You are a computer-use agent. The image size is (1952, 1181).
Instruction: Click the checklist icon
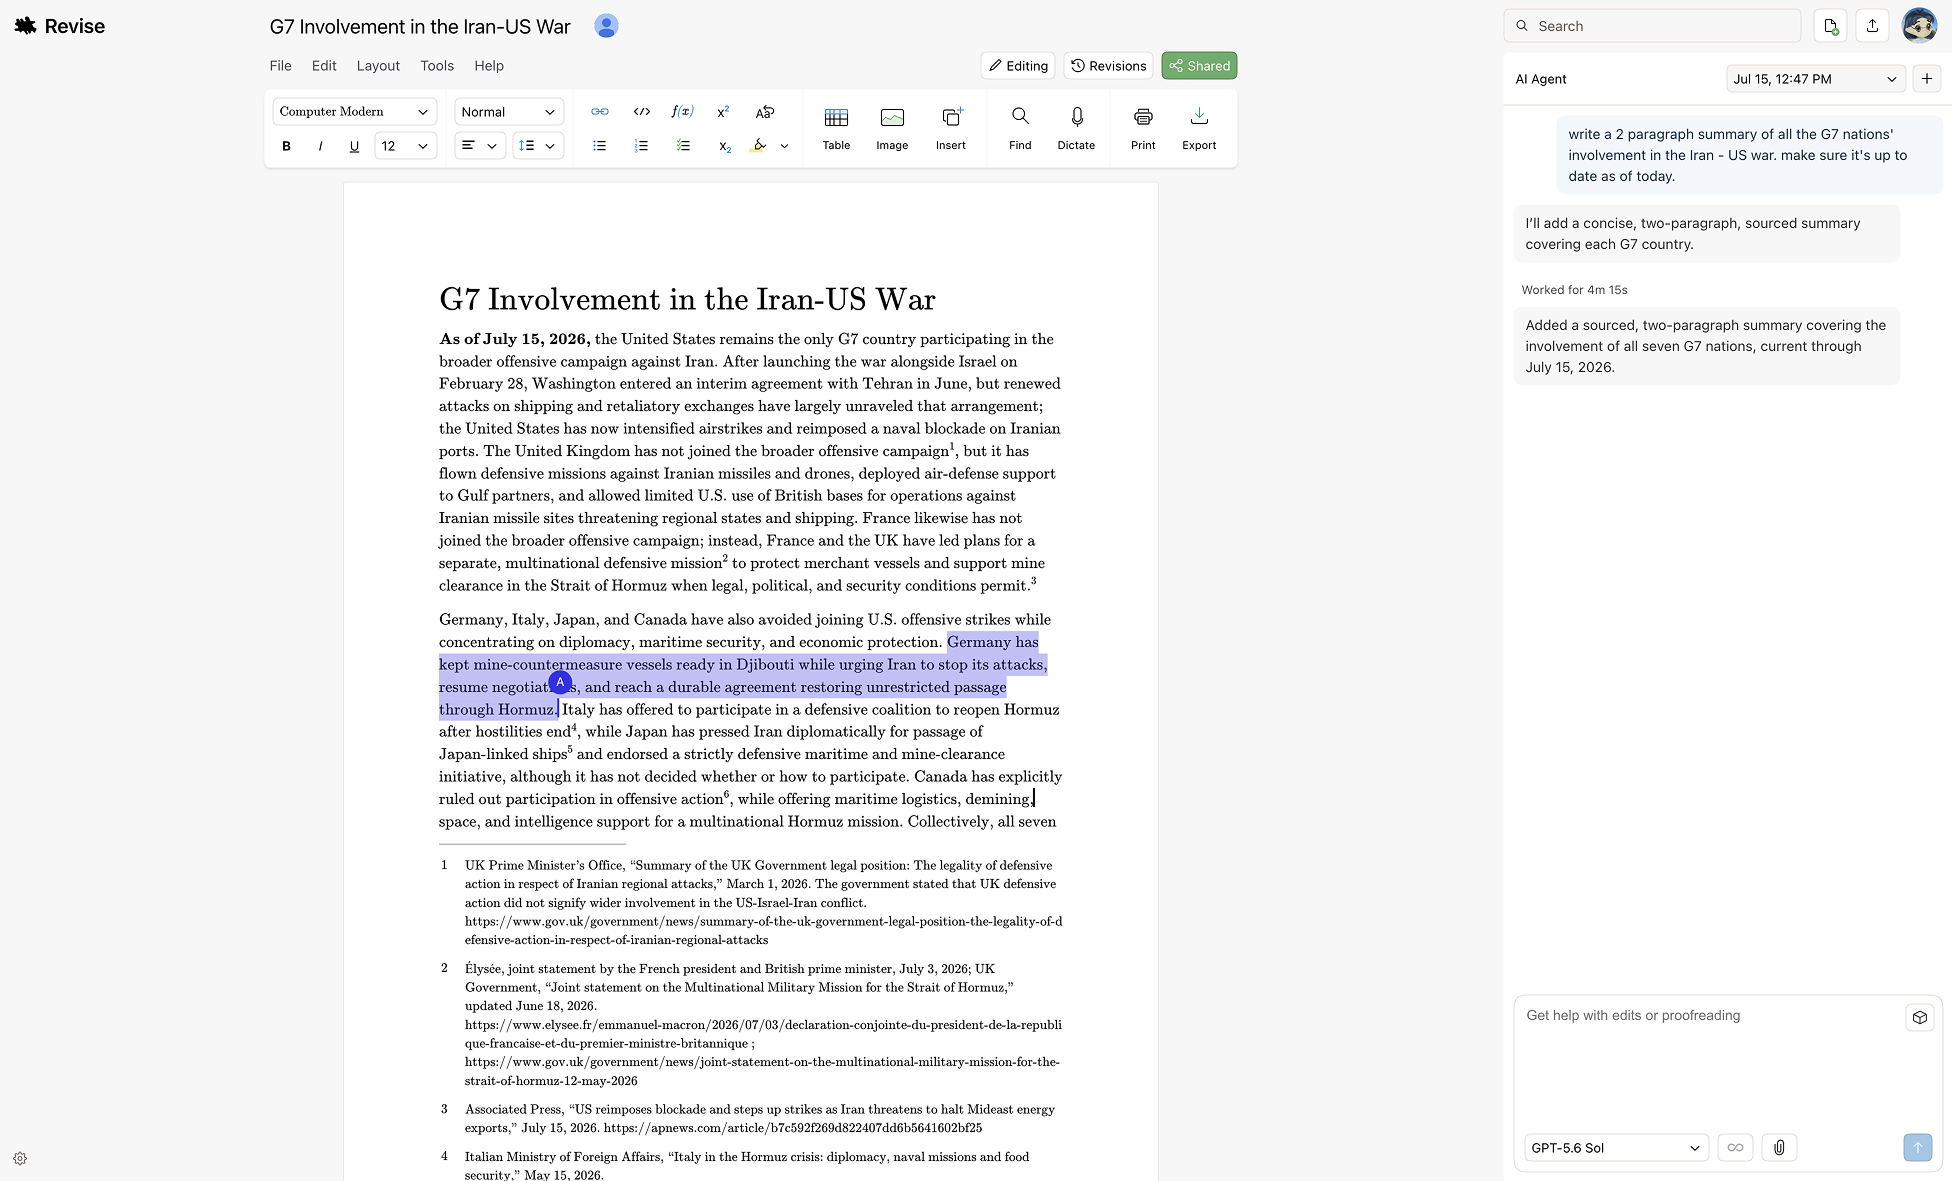683,146
